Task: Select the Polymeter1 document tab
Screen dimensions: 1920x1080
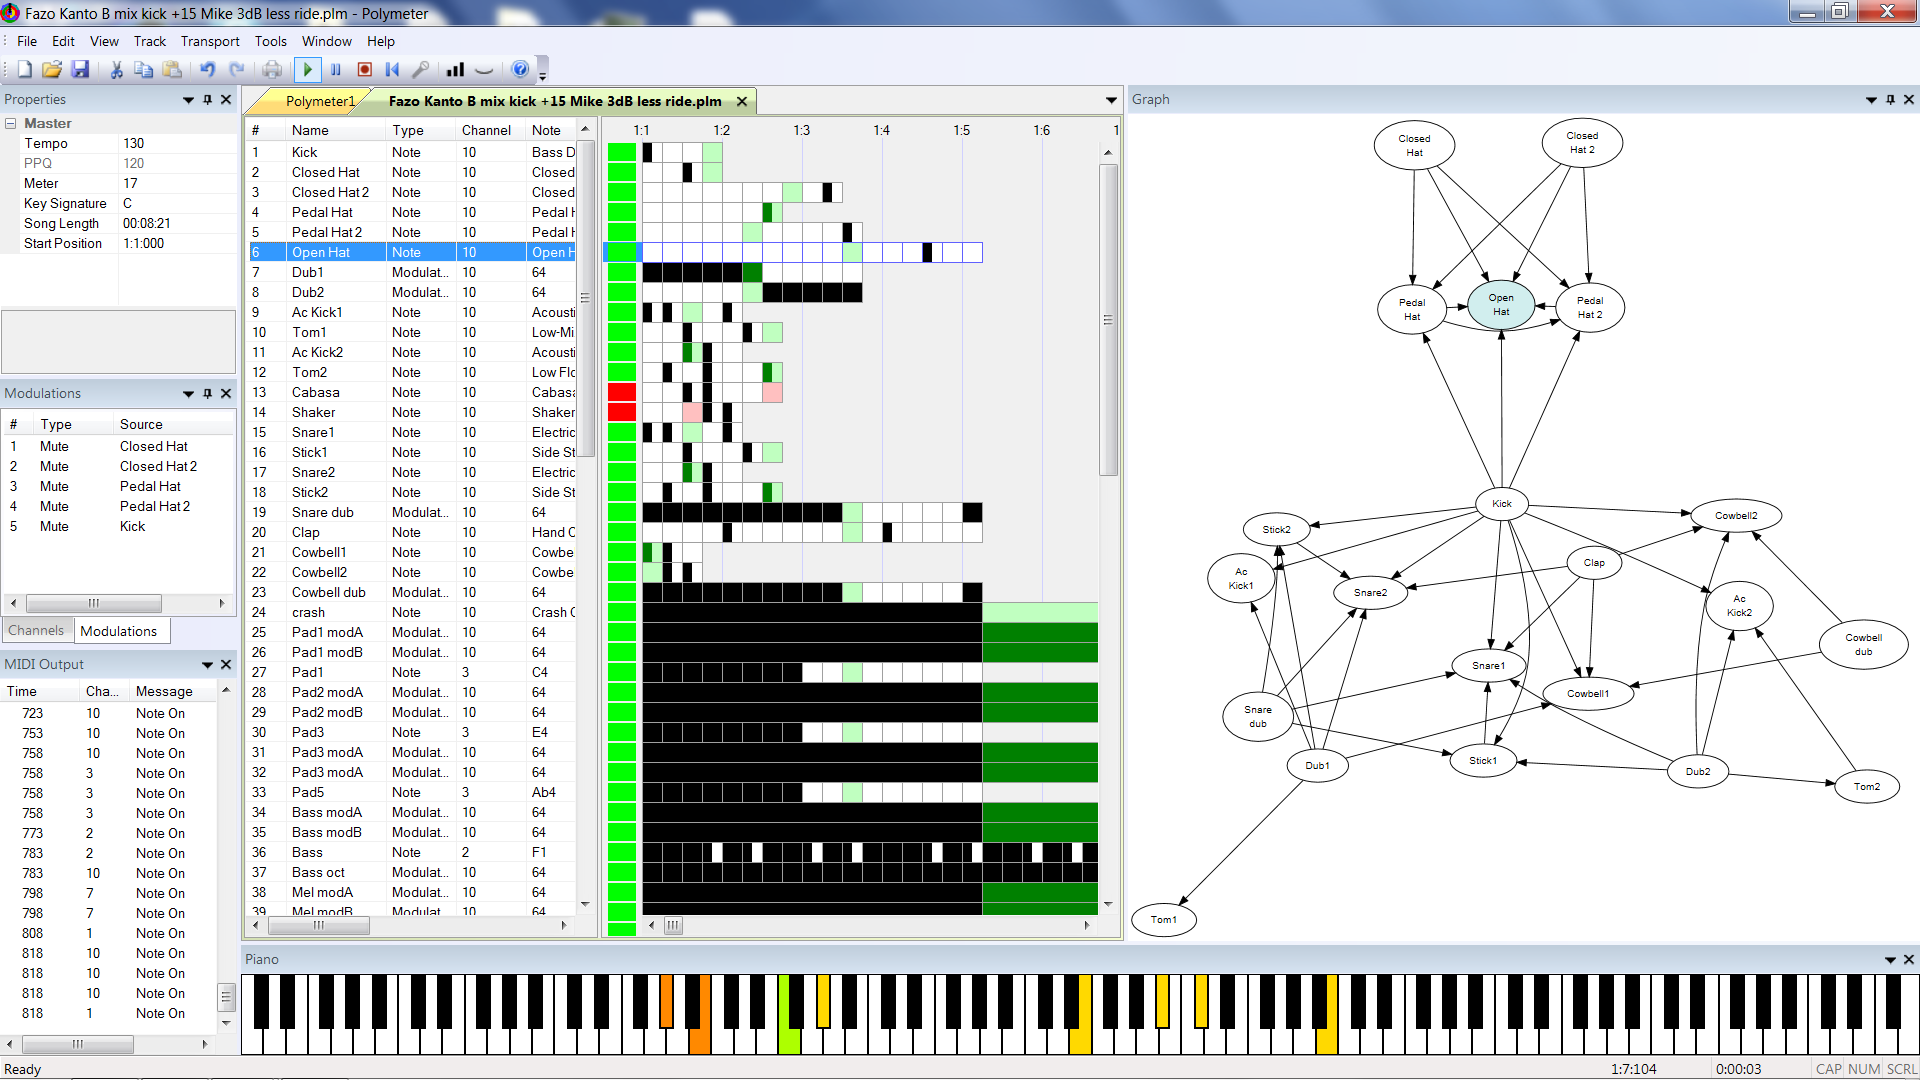Action: 318,101
